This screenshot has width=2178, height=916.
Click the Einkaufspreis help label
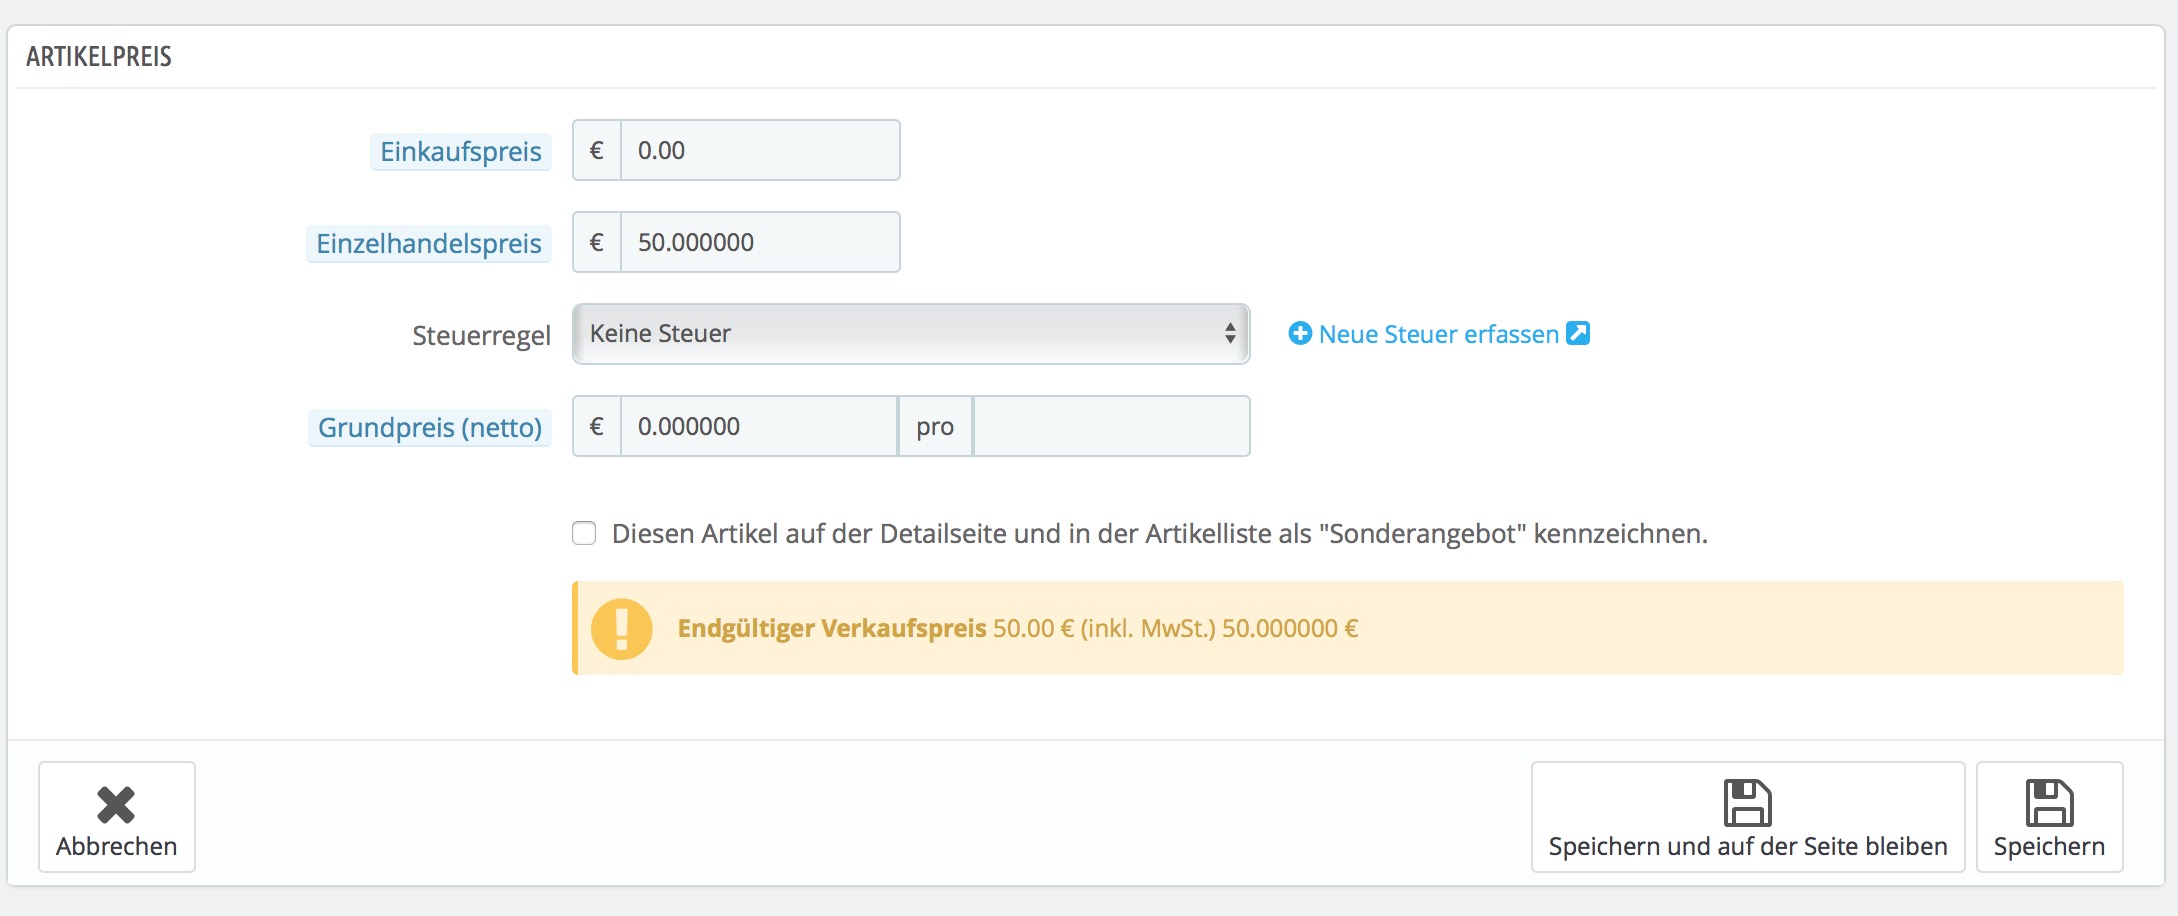tap(461, 152)
